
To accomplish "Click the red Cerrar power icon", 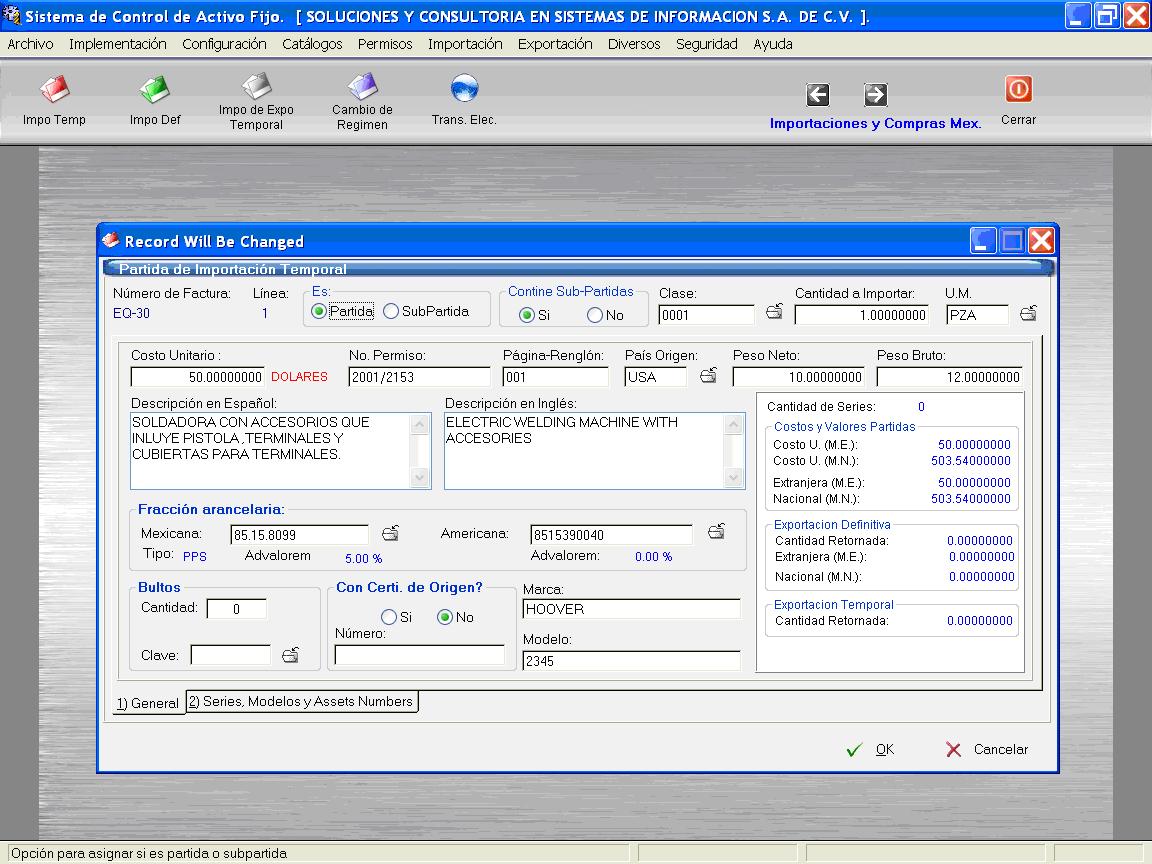I will [x=1018, y=90].
